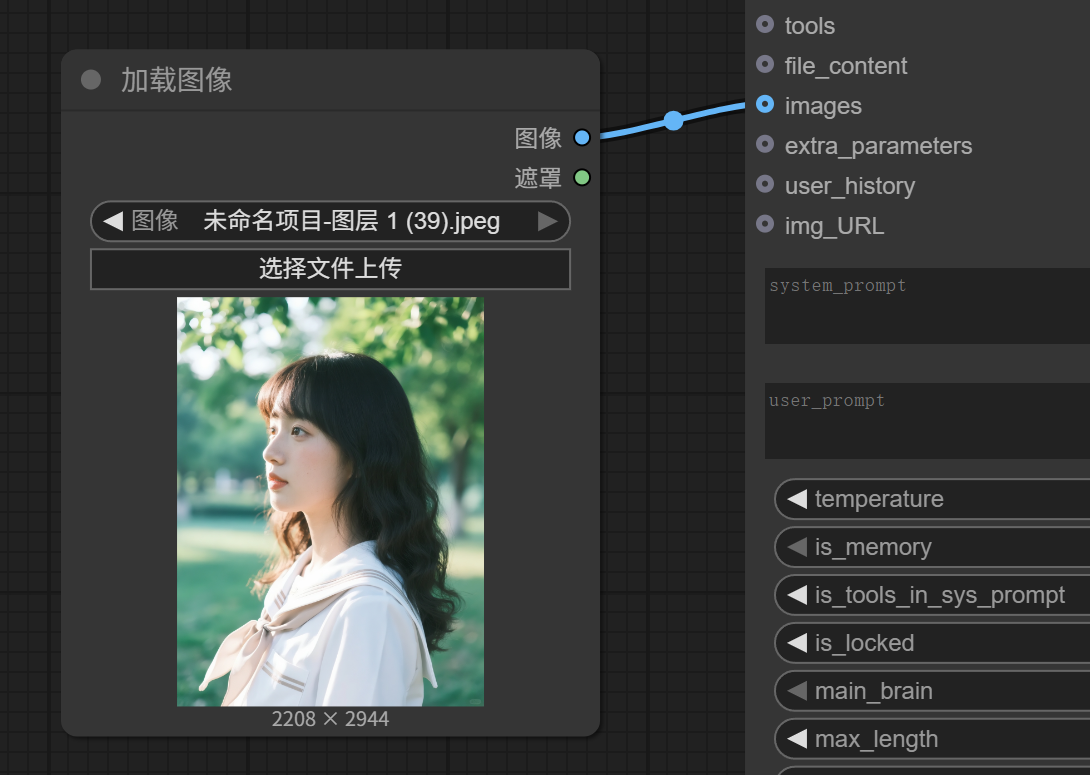Collapse the 加载图像 node with its gray dot

pos(91,80)
